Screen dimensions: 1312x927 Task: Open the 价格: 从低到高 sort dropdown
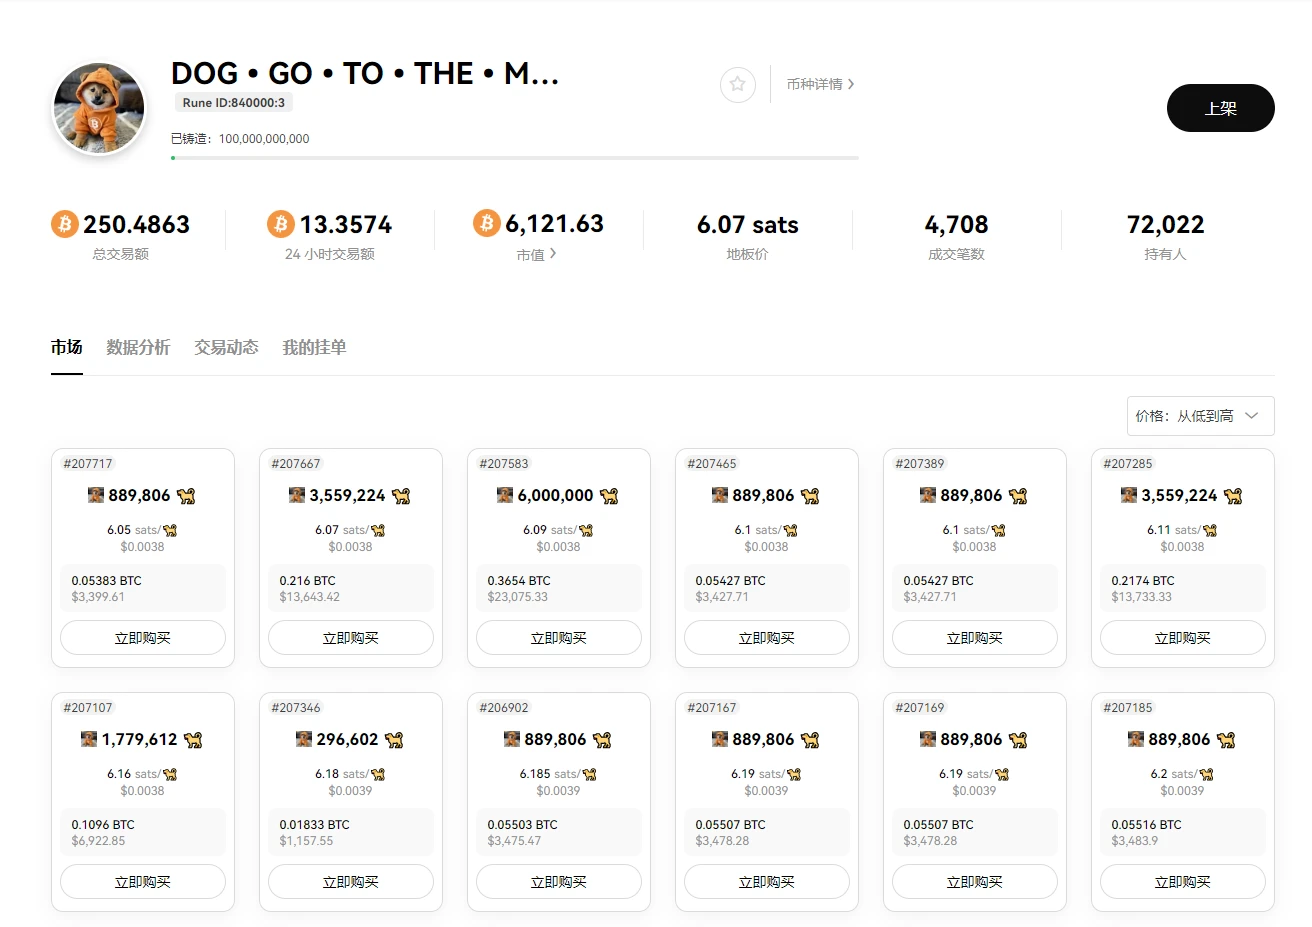click(1200, 416)
